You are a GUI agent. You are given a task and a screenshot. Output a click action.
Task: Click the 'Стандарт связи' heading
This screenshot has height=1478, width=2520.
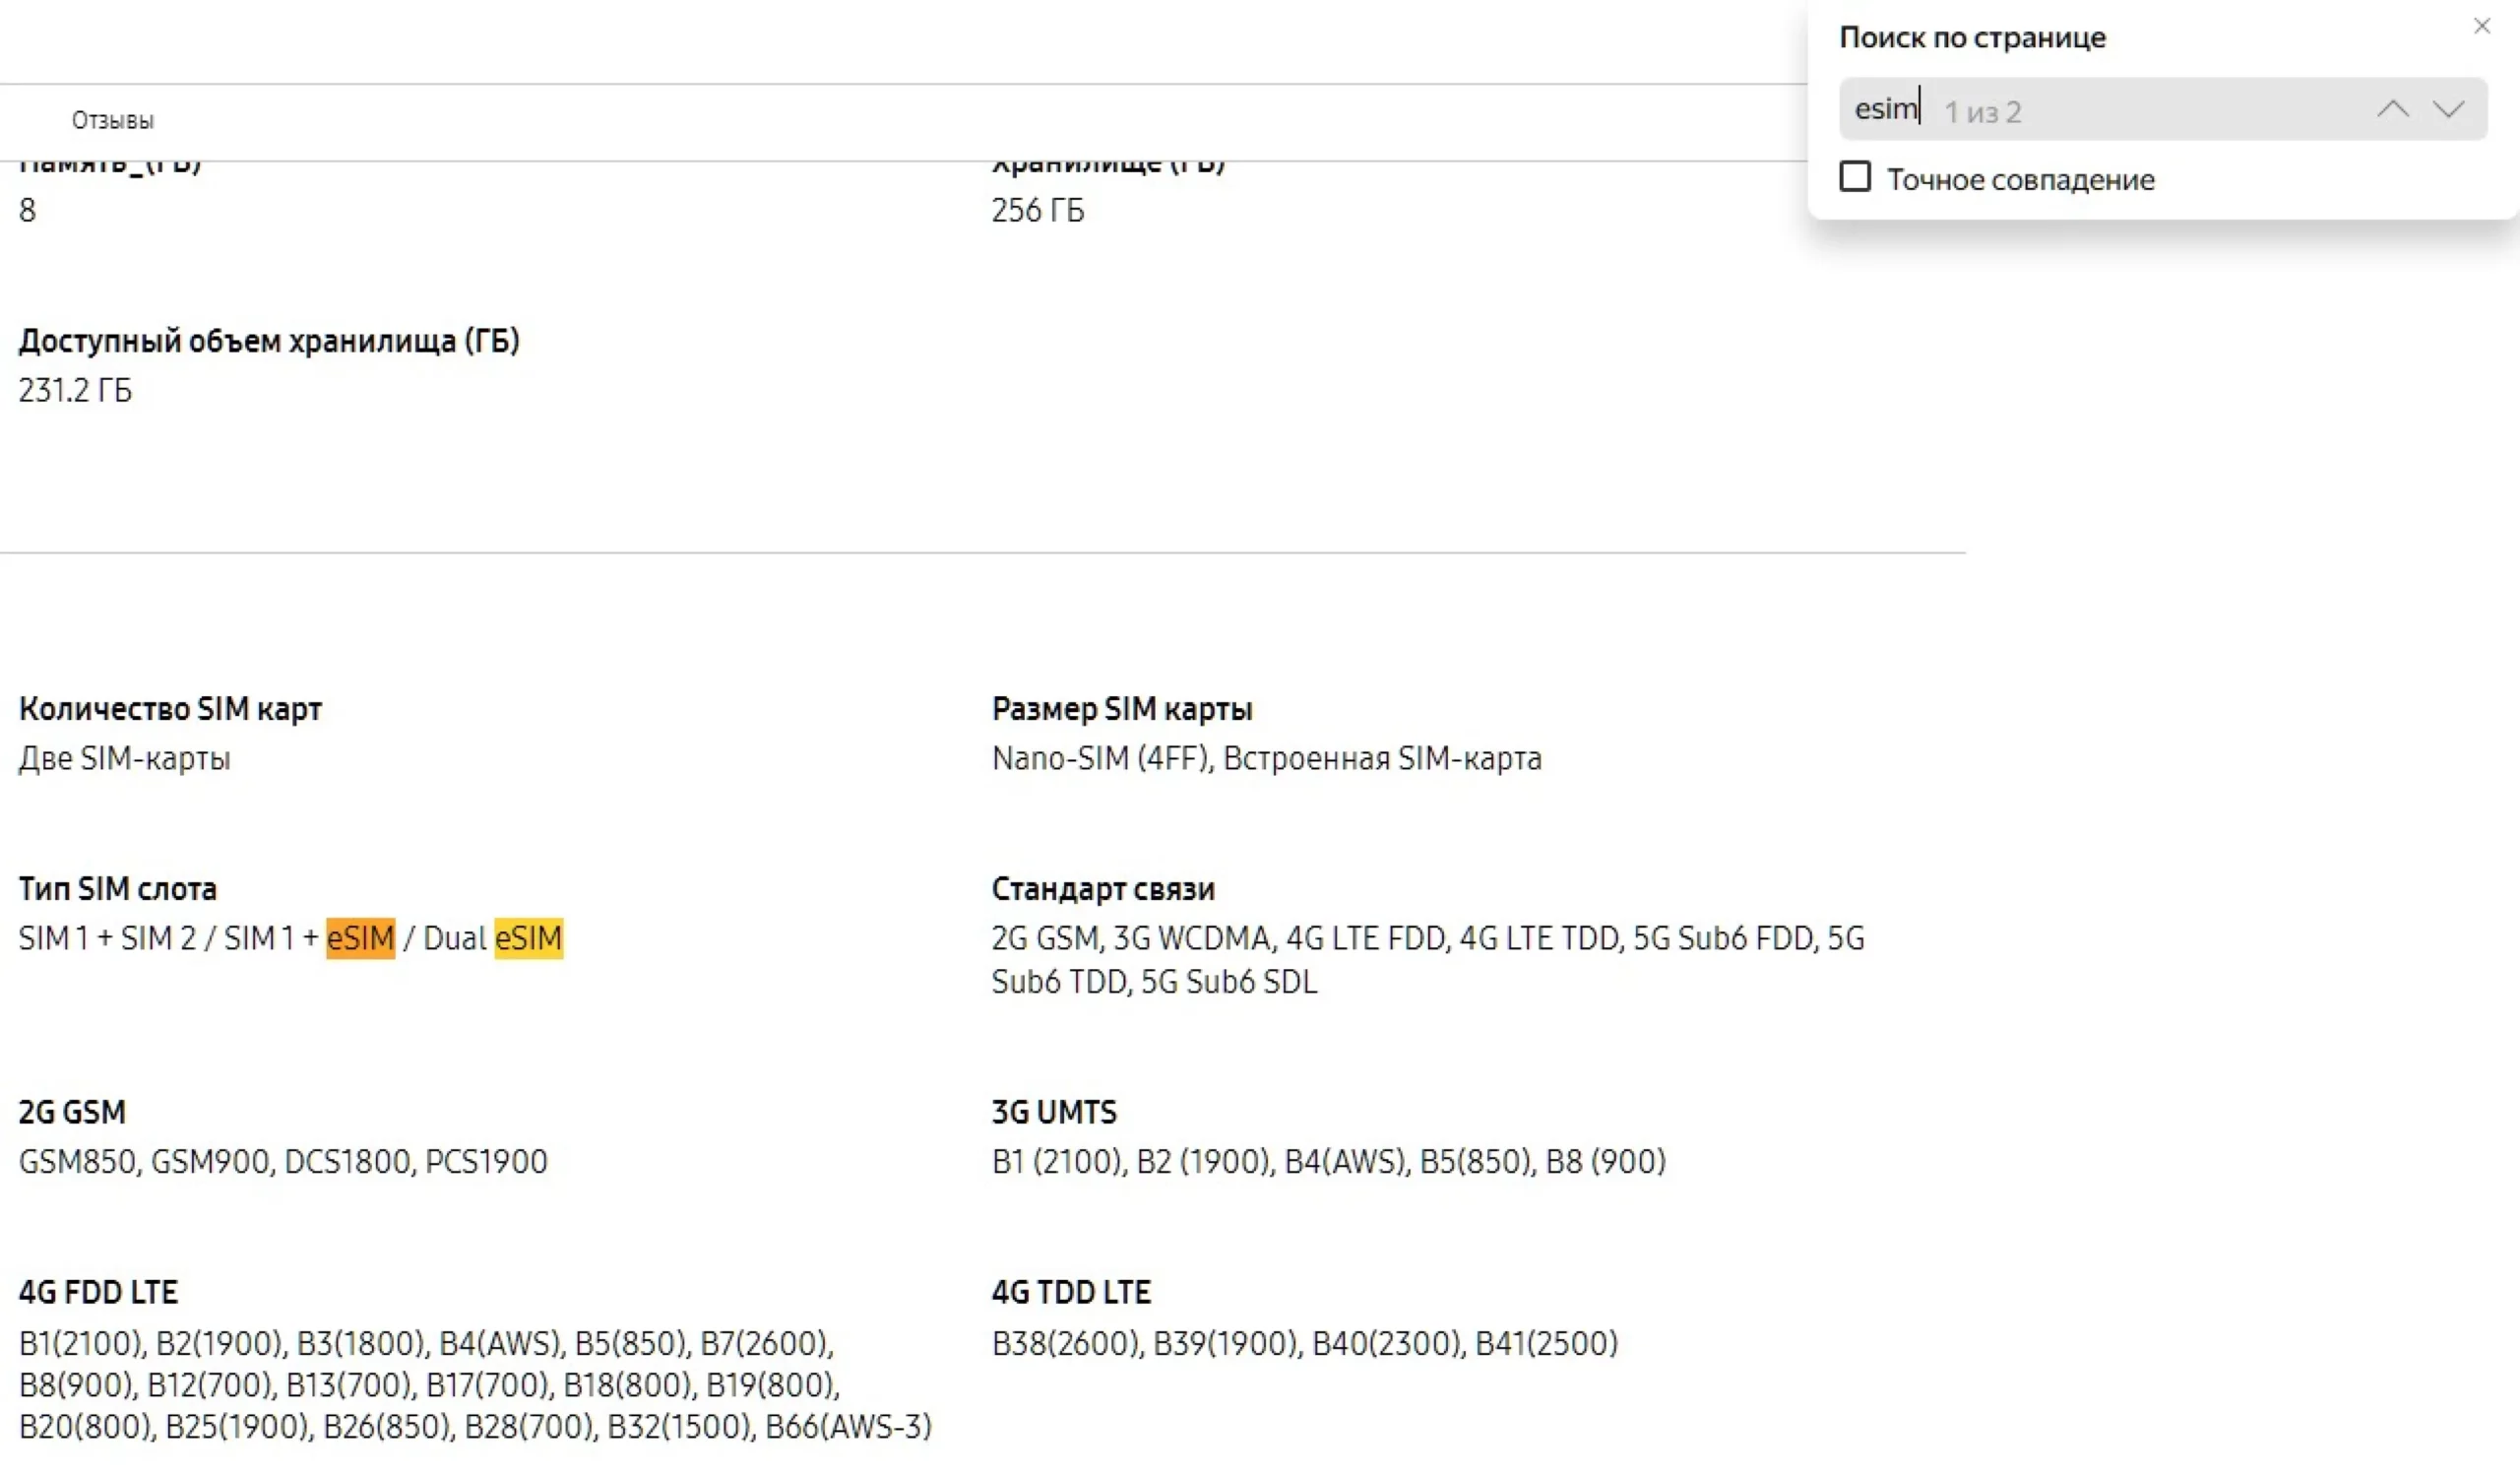[1102, 889]
